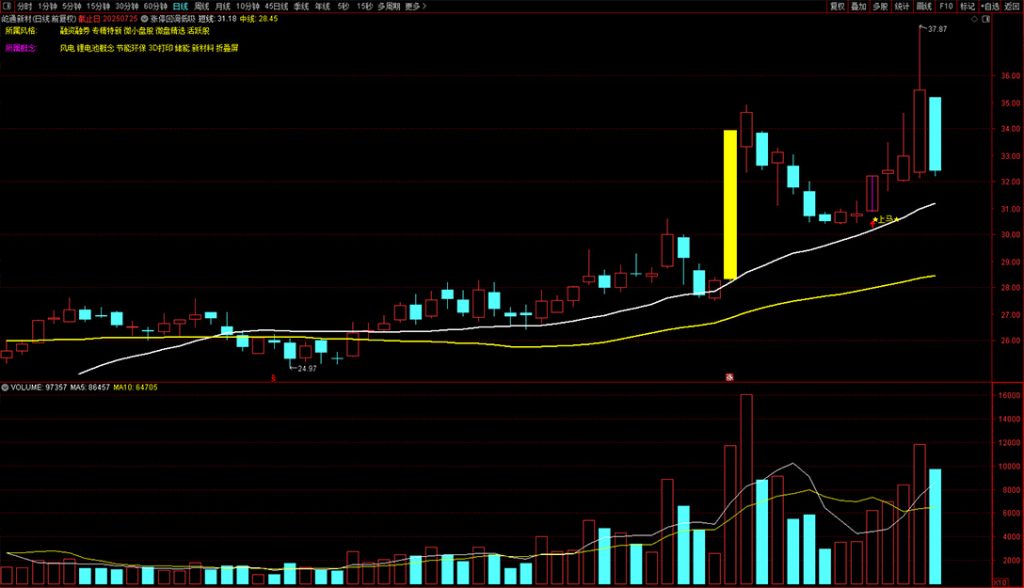
Task: Click the panel toggle icon at top-left
Action: (x=7, y=6)
